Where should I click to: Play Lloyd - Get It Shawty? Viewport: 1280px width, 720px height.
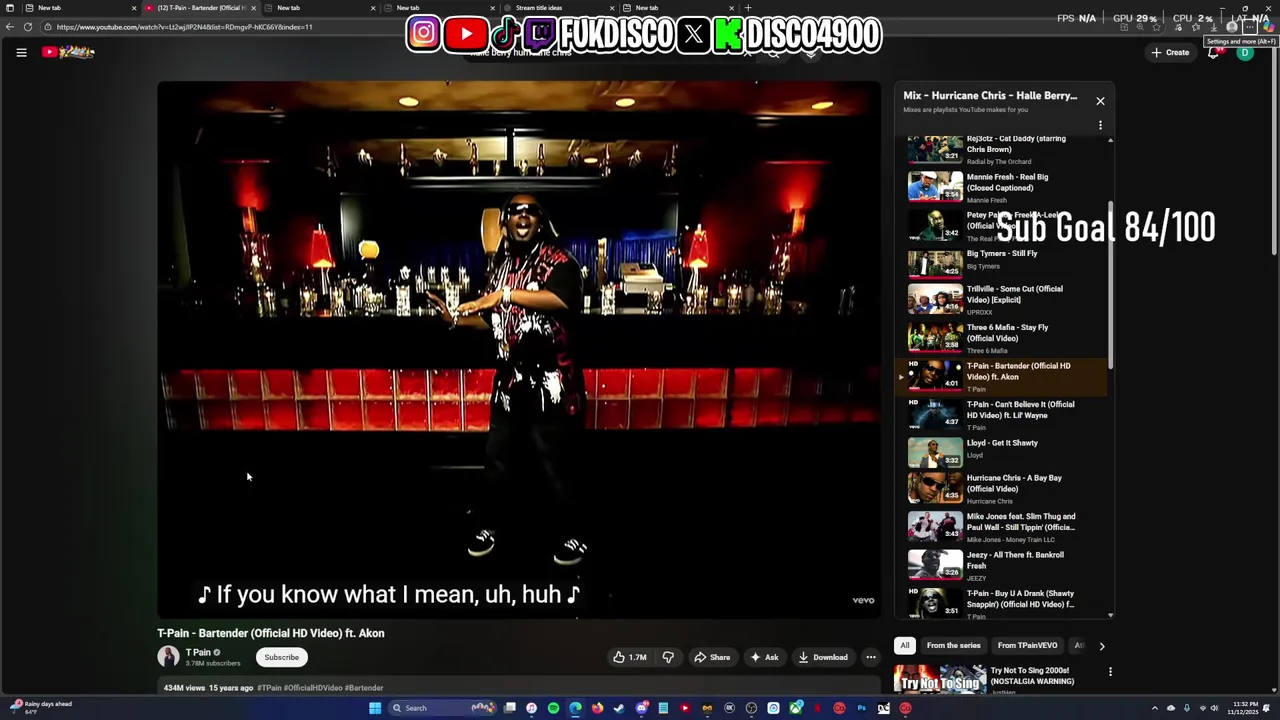pos(1000,452)
